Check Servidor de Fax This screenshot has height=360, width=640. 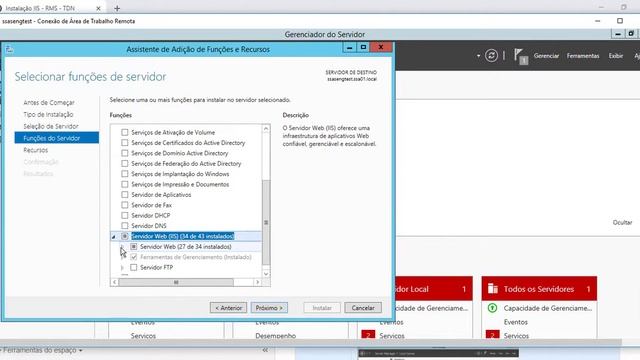[124, 205]
